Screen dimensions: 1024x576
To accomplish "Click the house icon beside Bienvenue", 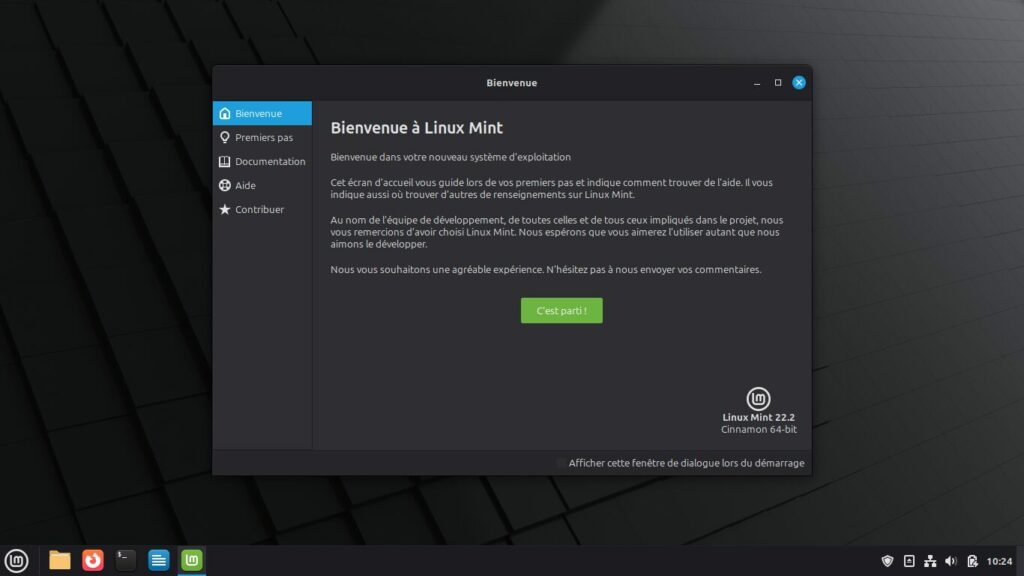I will pyautogui.click(x=225, y=113).
